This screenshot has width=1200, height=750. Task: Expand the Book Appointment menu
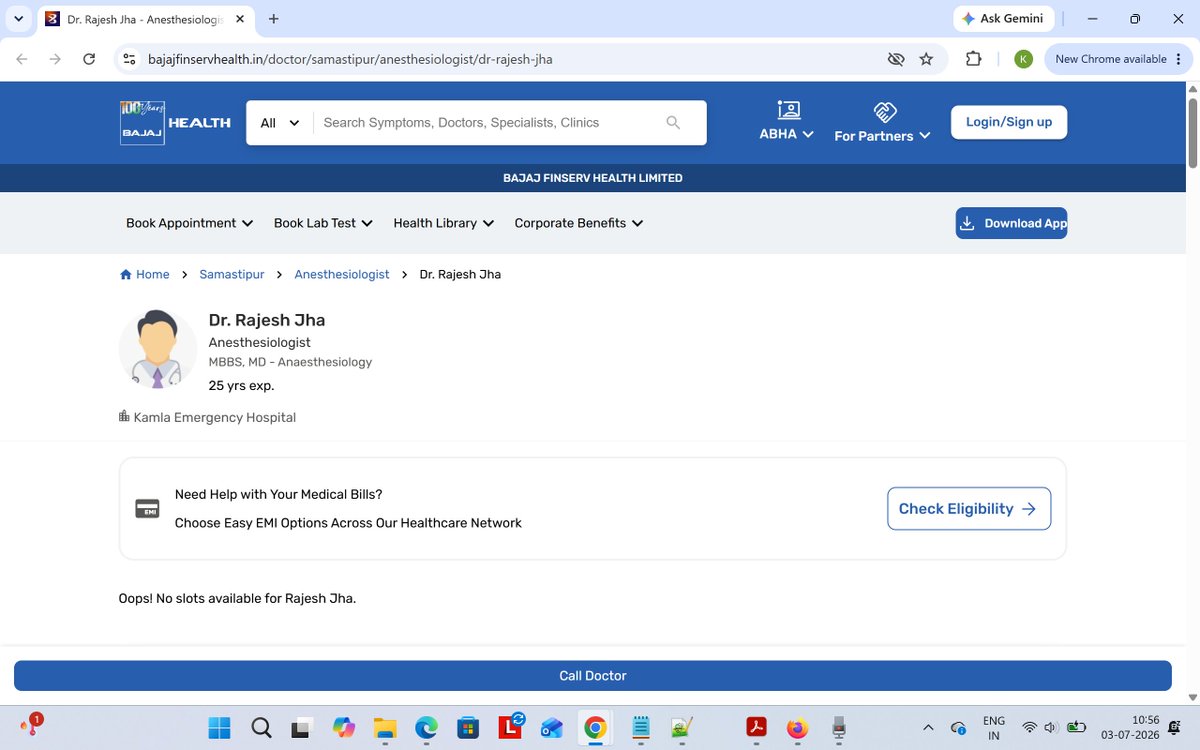point(189,223)
